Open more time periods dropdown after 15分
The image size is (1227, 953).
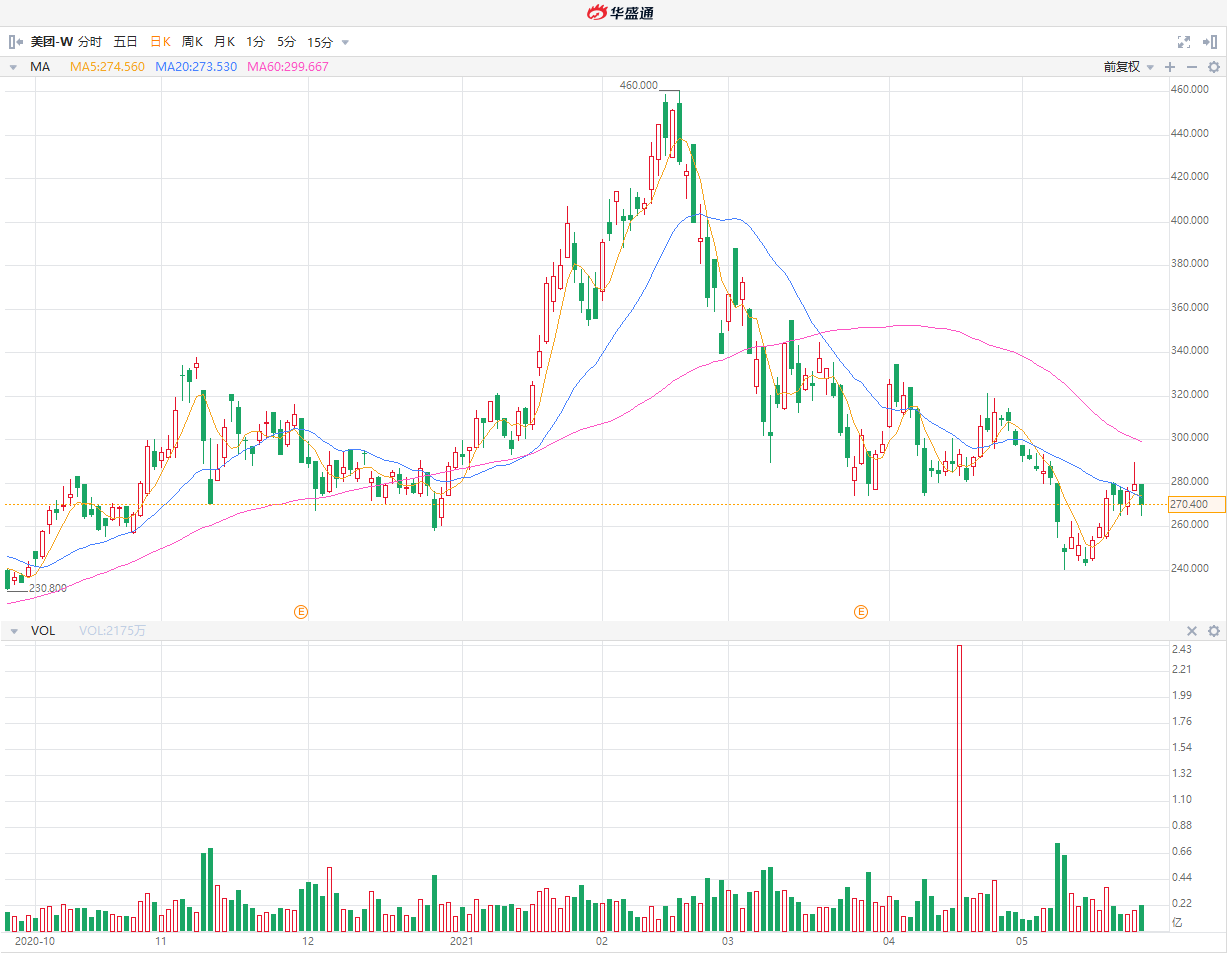click(346, 42)
